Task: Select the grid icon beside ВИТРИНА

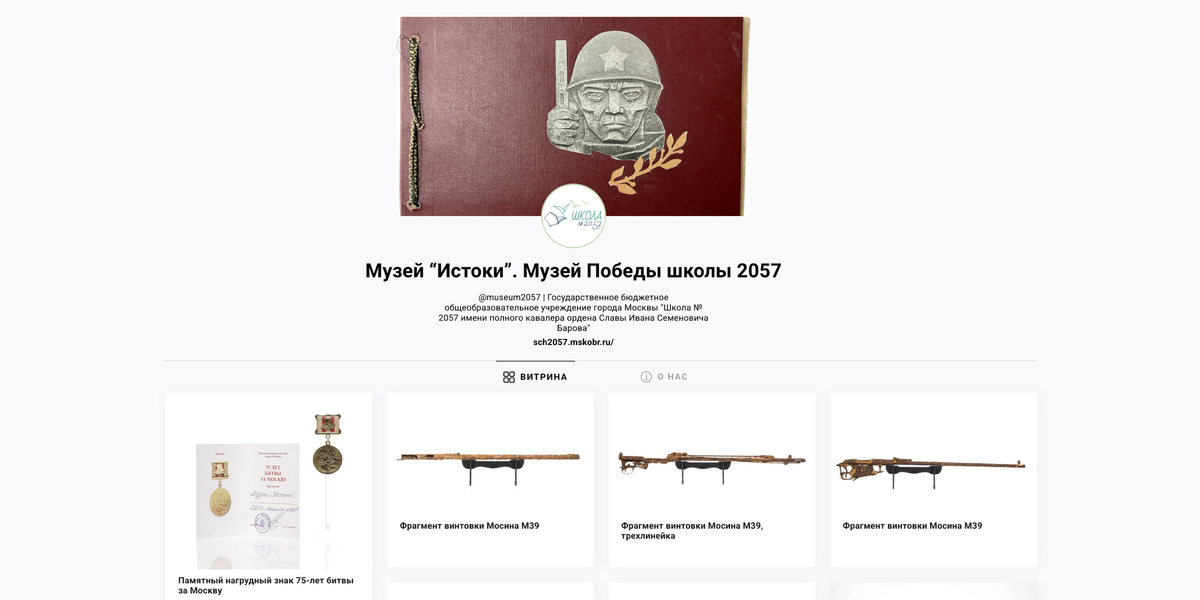Action: 509,377
